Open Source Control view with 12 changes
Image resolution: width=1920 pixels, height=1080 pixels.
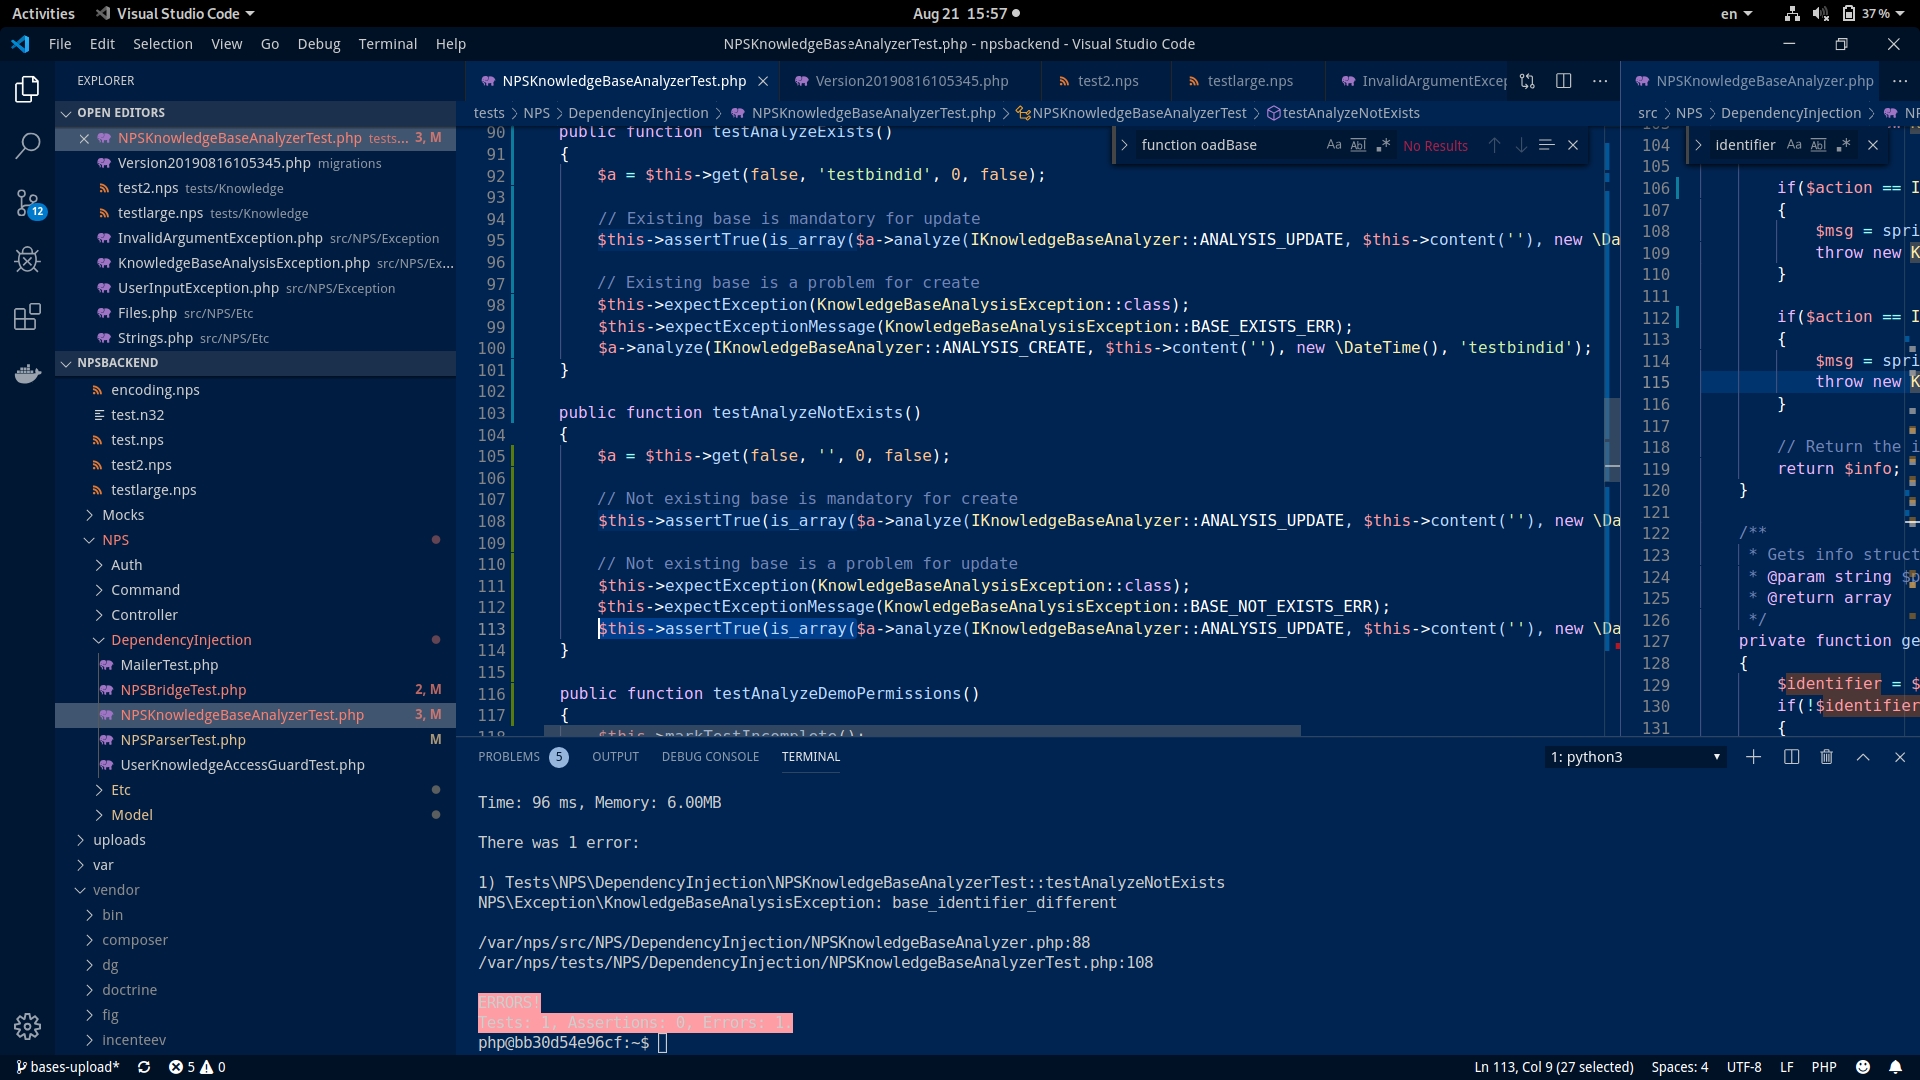point(27,204)
